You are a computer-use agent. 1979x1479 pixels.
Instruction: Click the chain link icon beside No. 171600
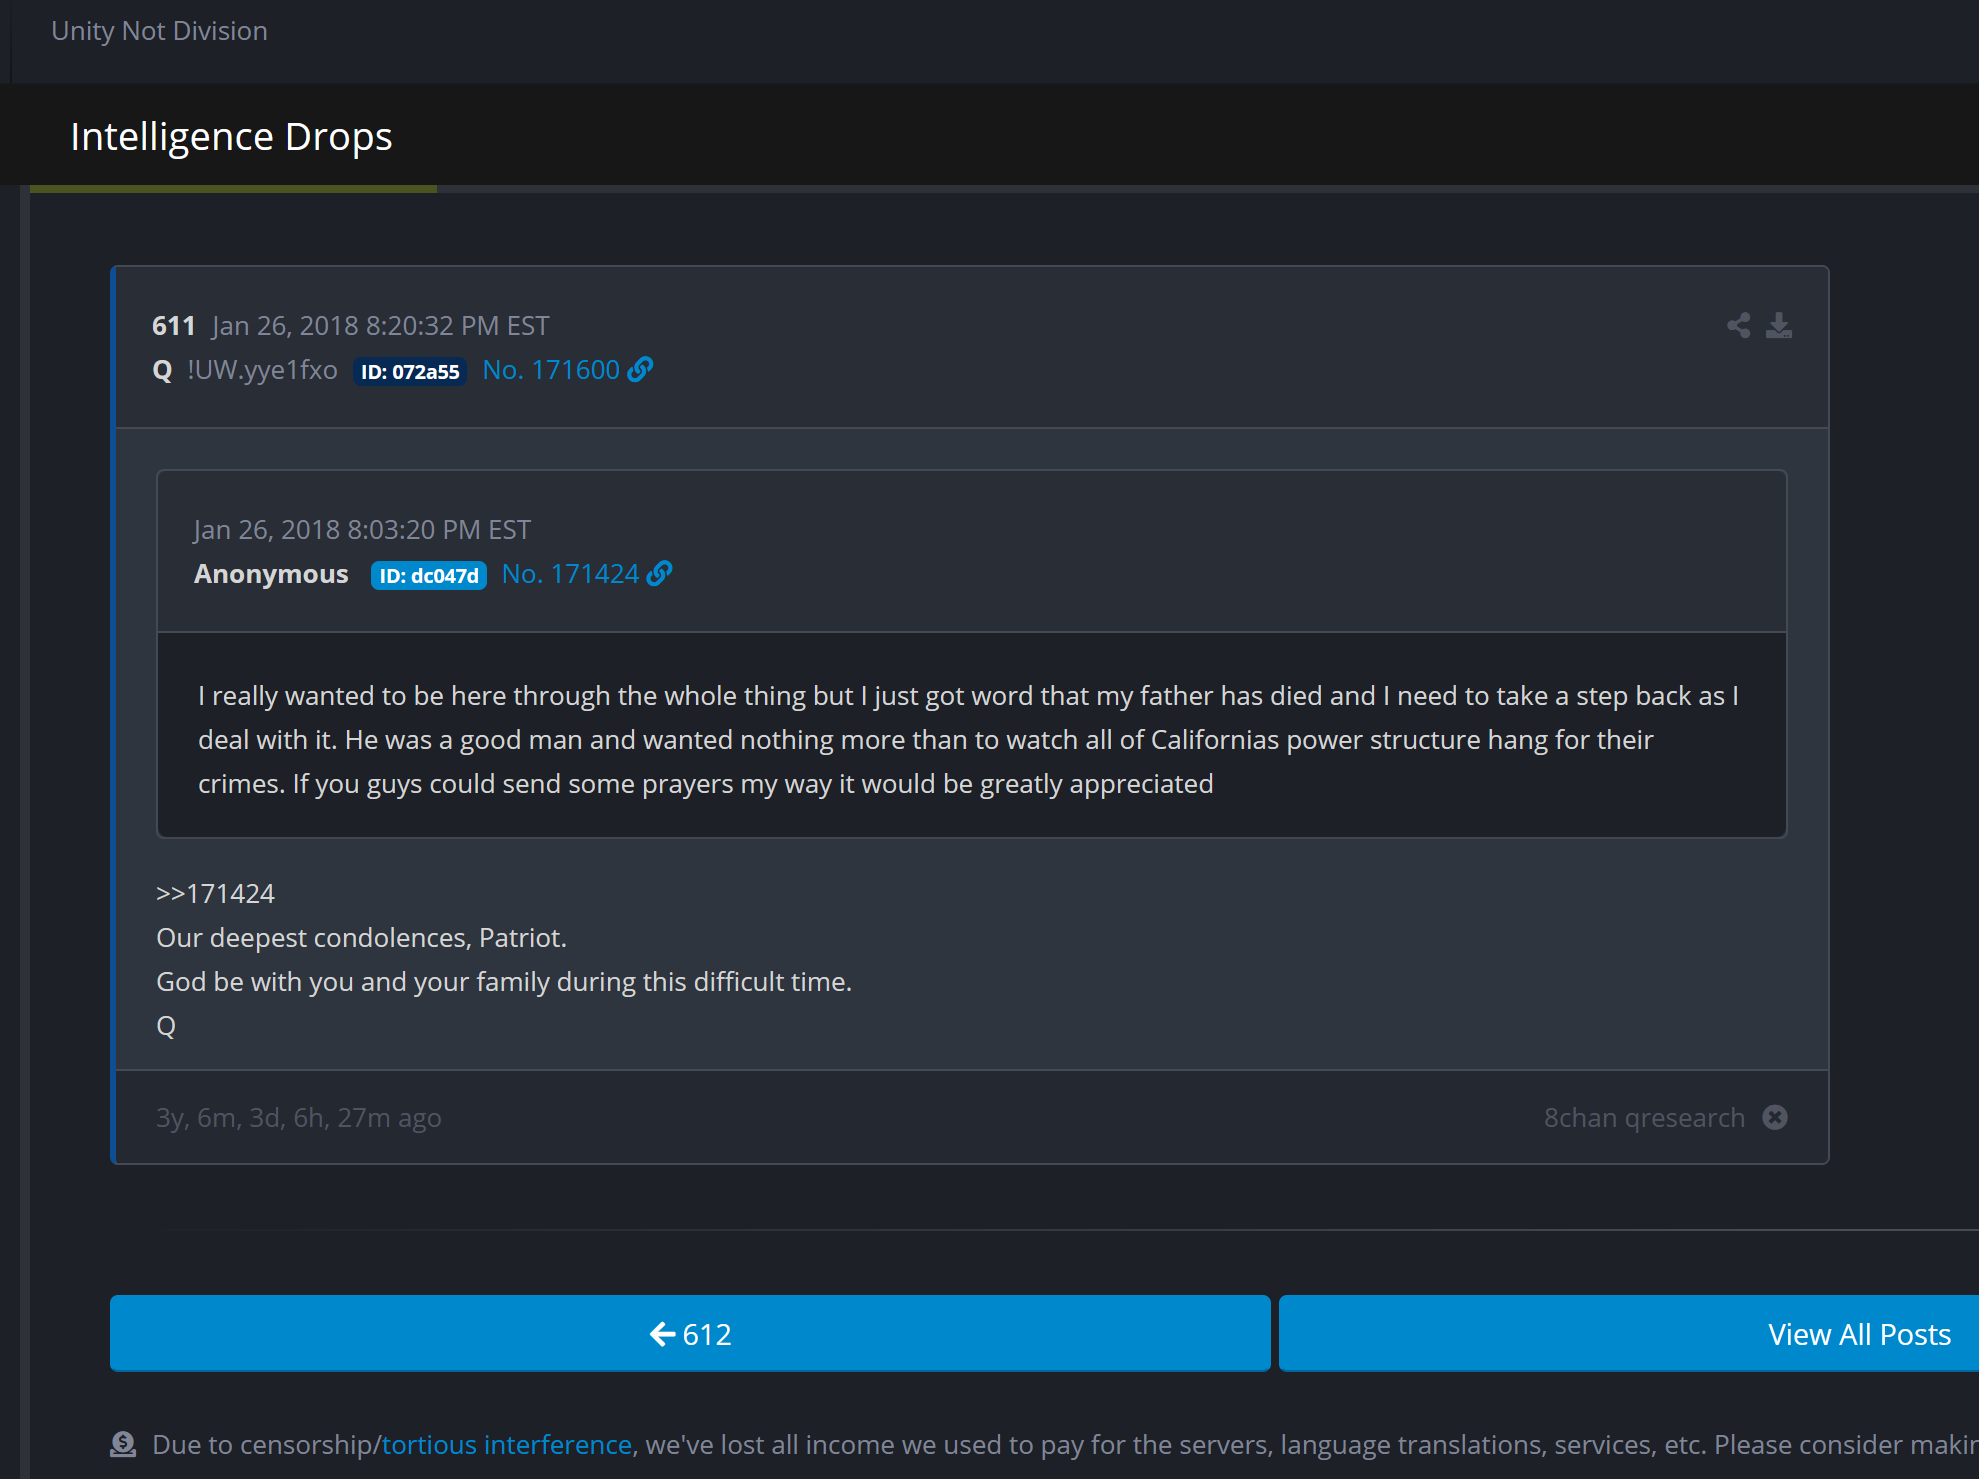click(x=640, y=370)
